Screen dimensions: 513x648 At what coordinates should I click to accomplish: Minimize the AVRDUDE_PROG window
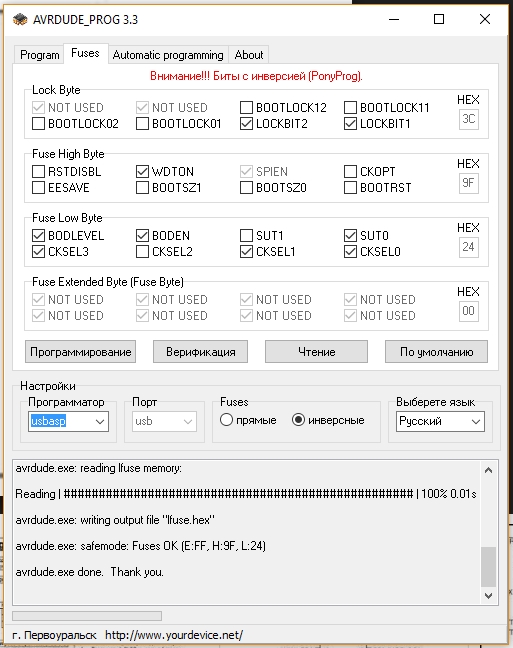tap(394, 19)
